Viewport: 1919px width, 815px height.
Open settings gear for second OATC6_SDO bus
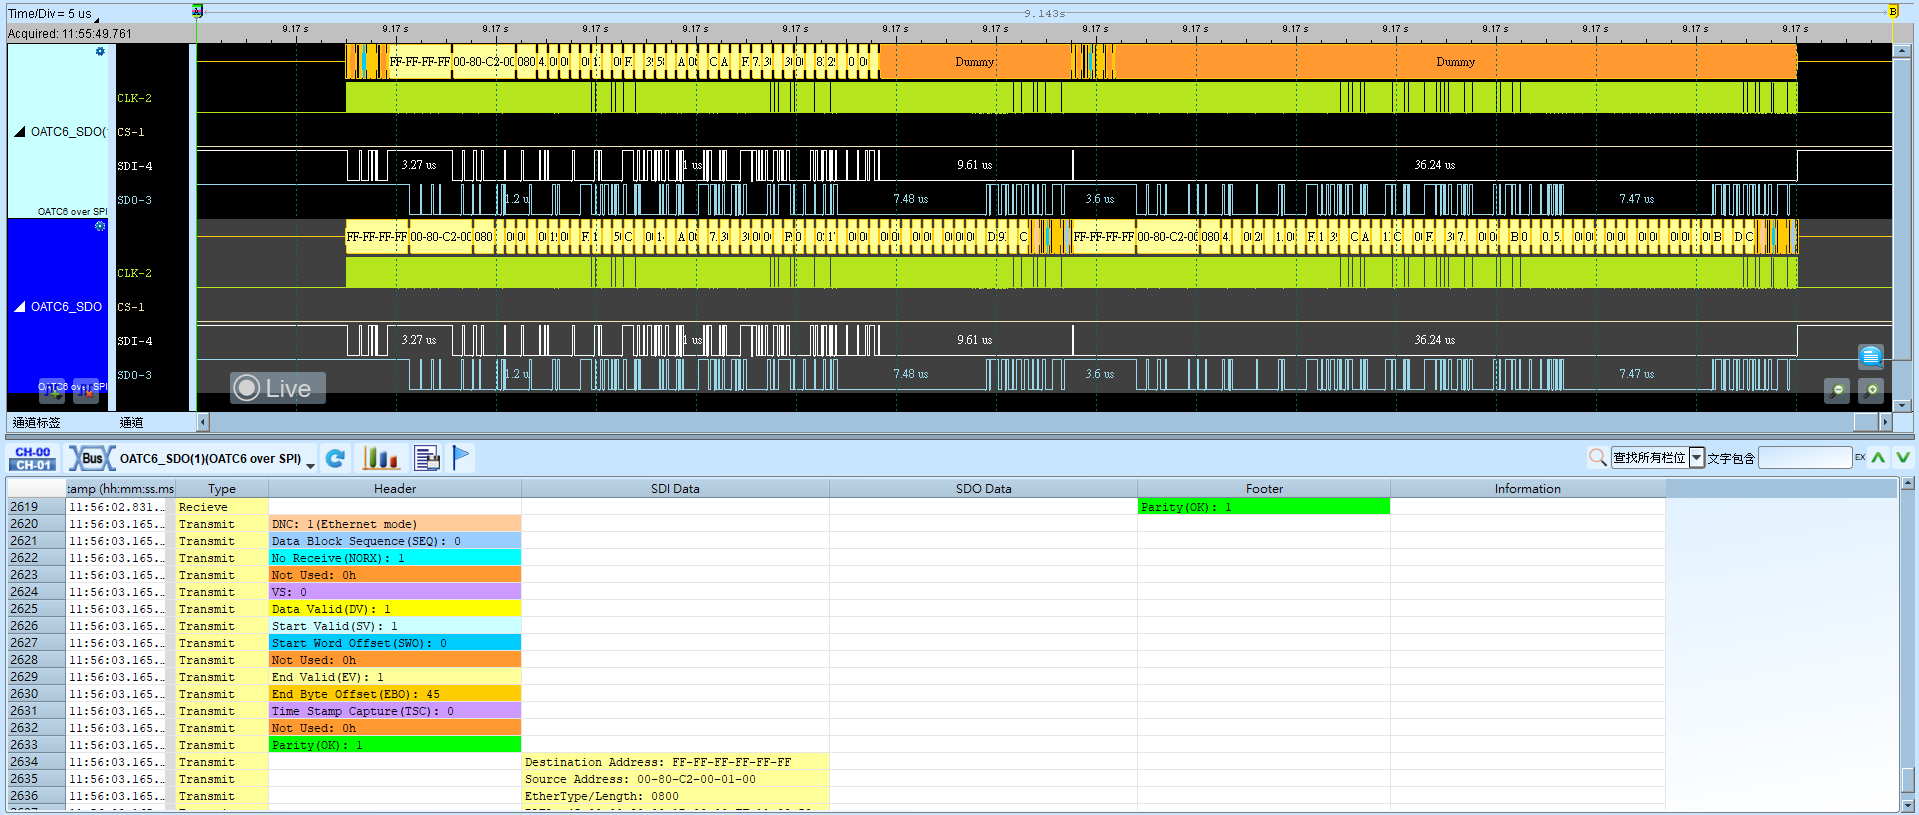pyautogui.click(x=100, y=226)
